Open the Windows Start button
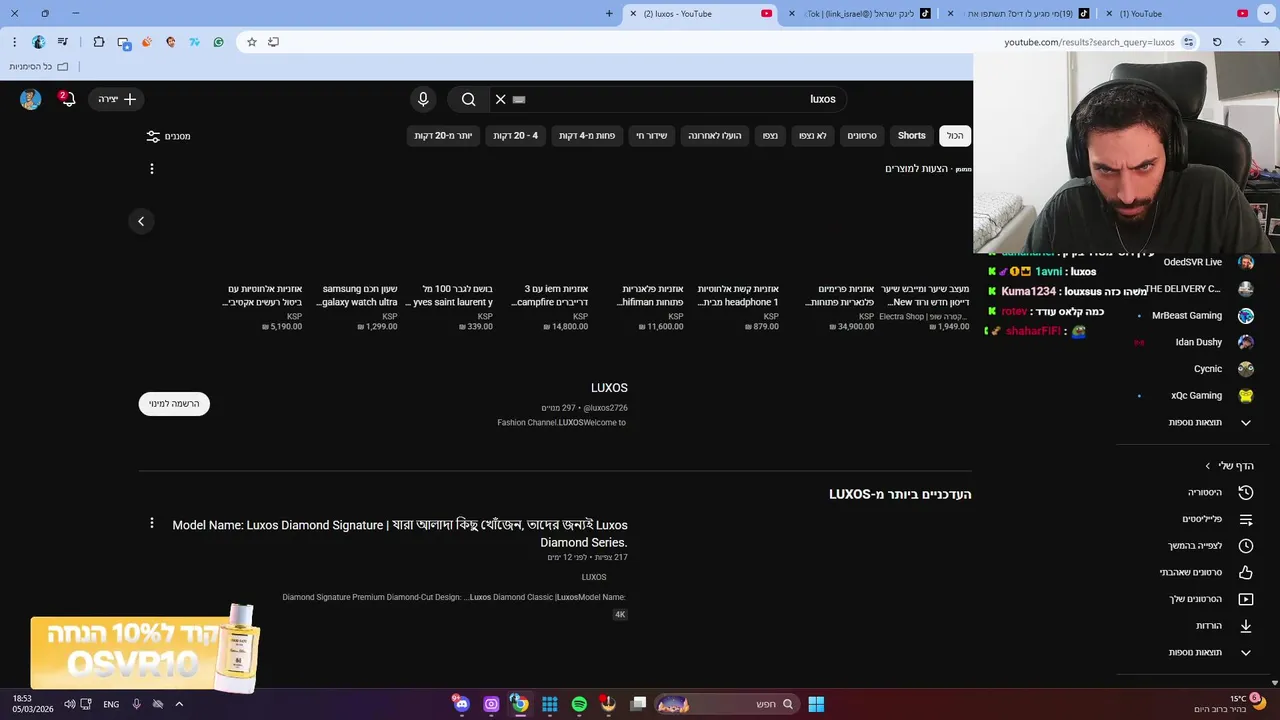 pyautogui.click(x=816, y=704)
